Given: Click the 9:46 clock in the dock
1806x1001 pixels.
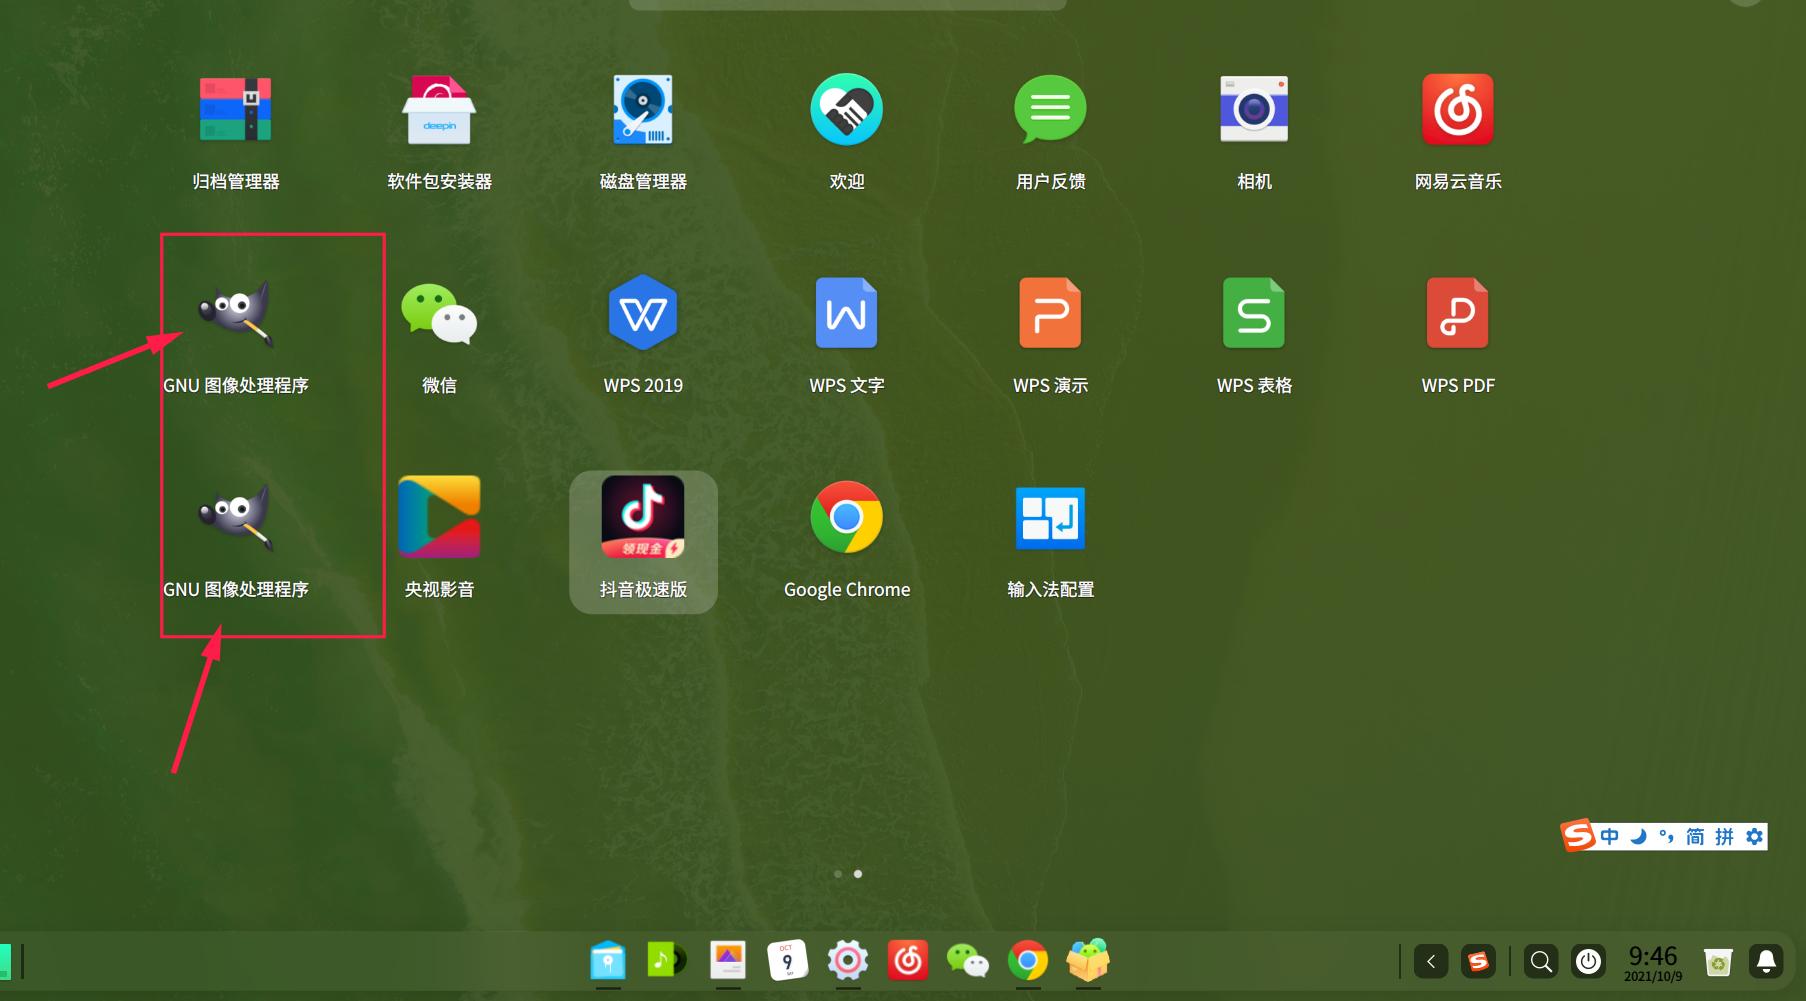Looking at the screenshot, I should 1653,962.
